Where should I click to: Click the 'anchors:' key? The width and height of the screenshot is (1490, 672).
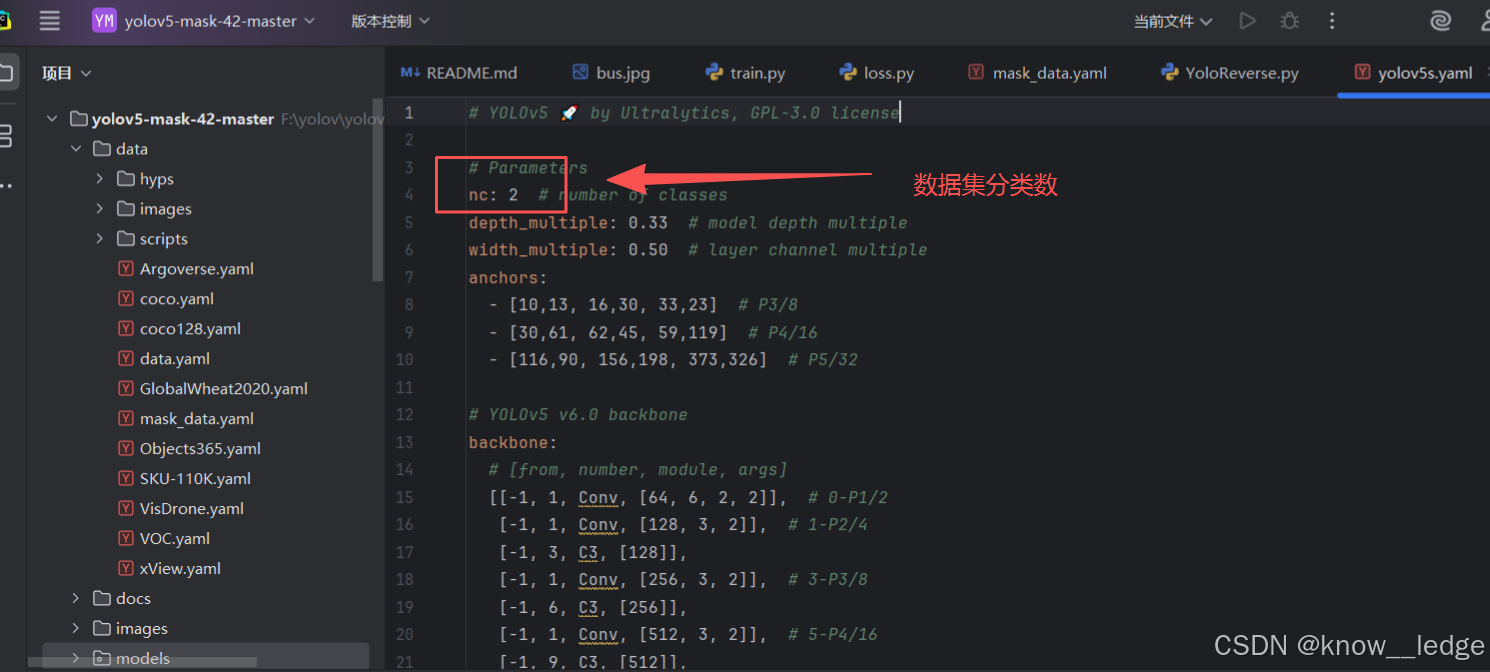pos(508,278)
